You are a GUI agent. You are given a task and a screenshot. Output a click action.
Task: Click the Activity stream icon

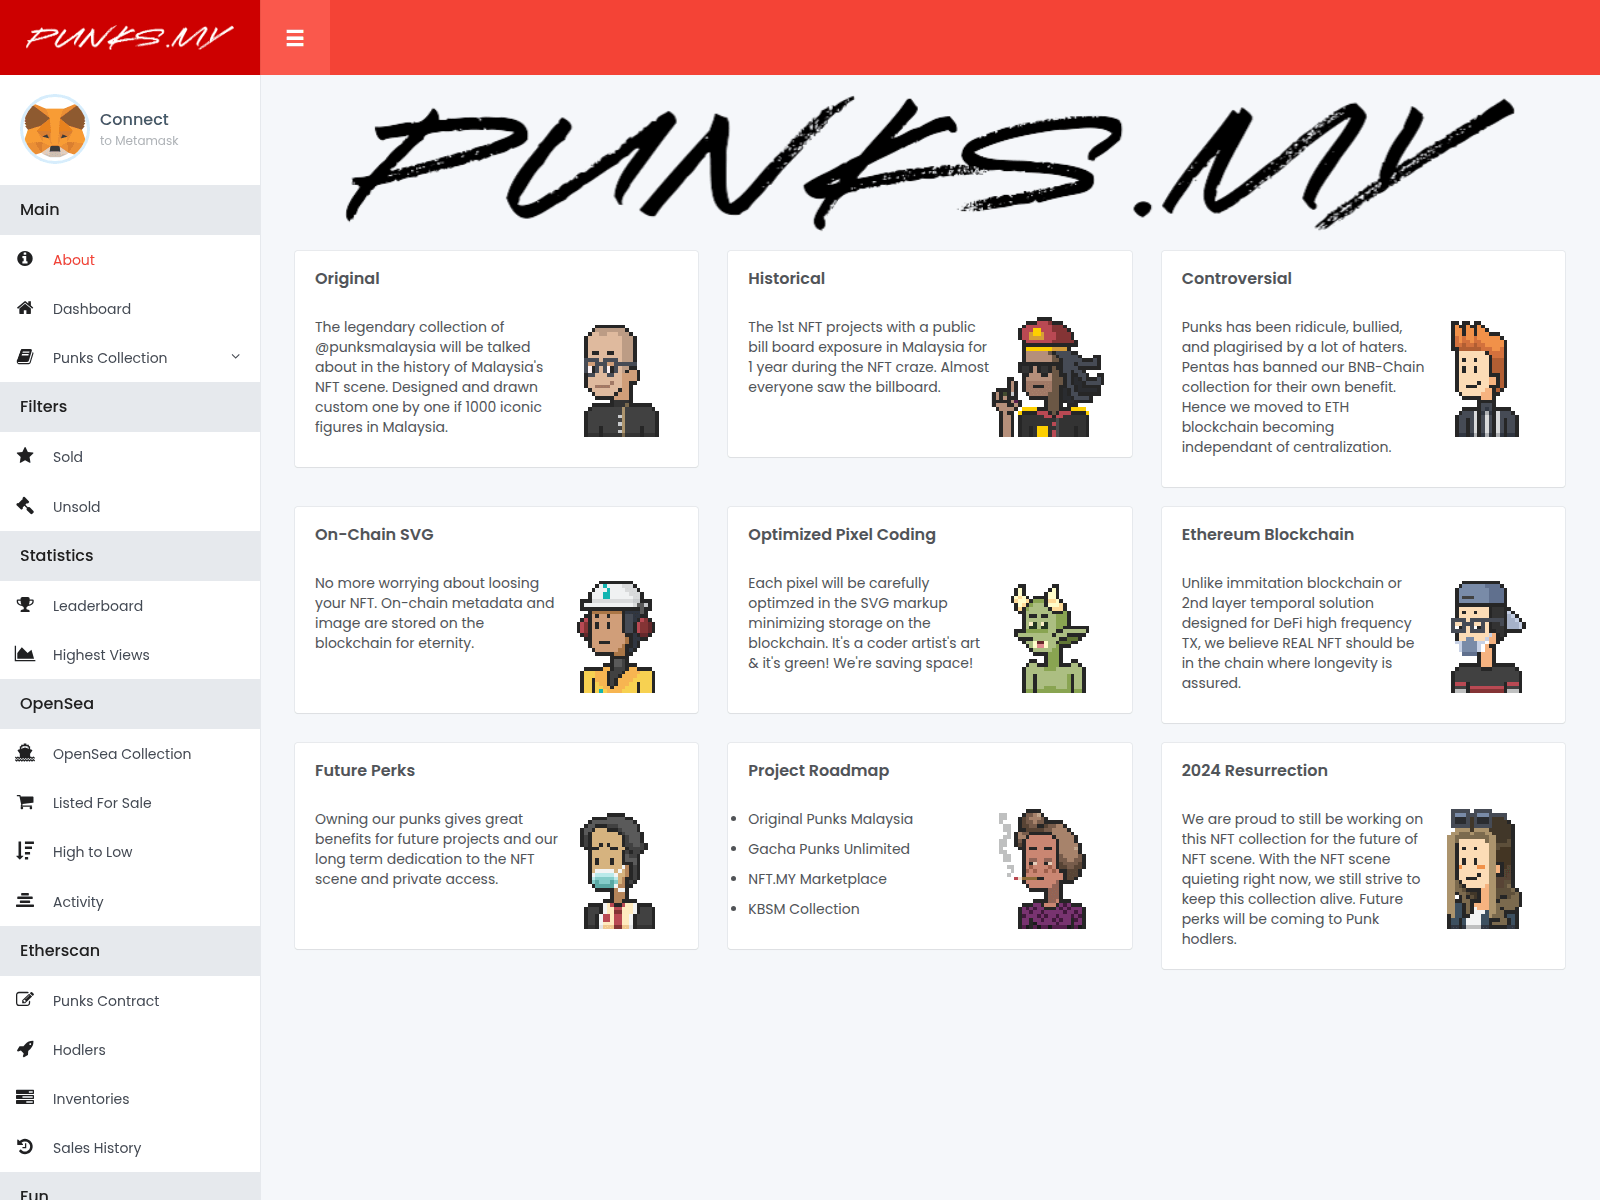tap(25, 901)
